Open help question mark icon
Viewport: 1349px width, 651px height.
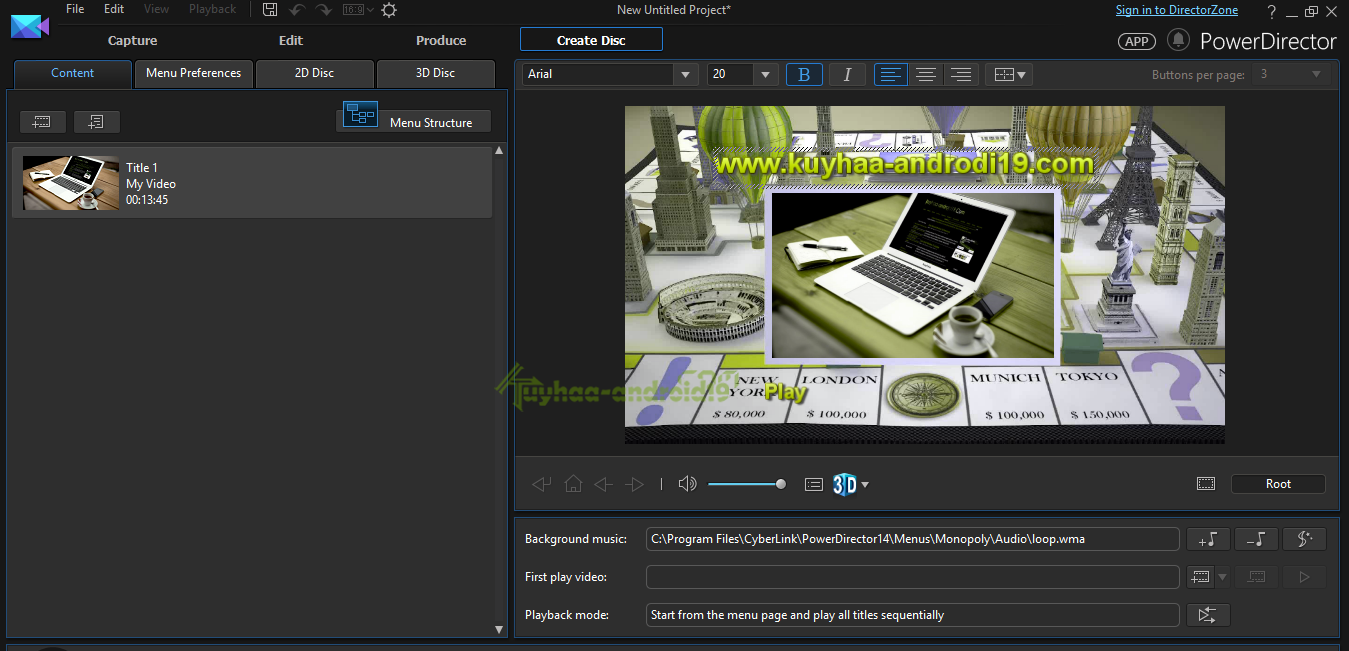coord(1271,11)
